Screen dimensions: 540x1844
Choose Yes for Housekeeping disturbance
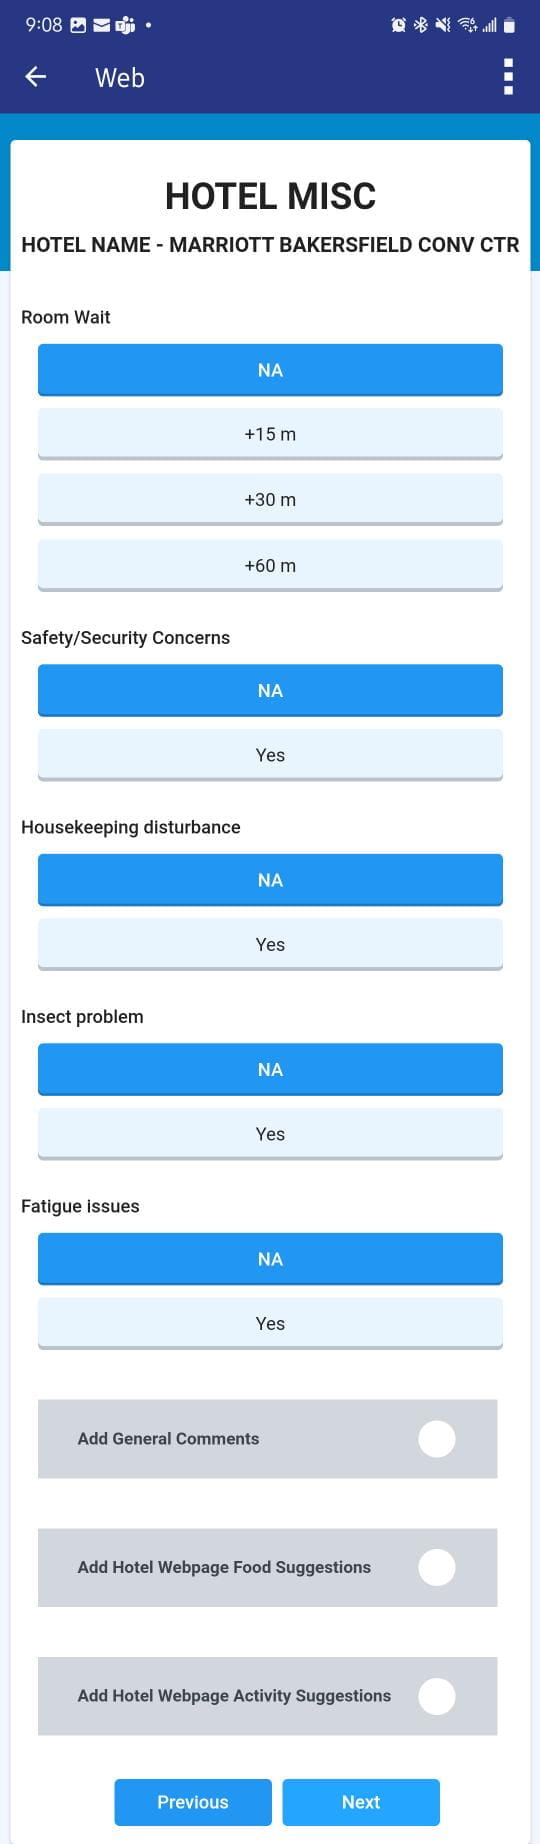270,944
